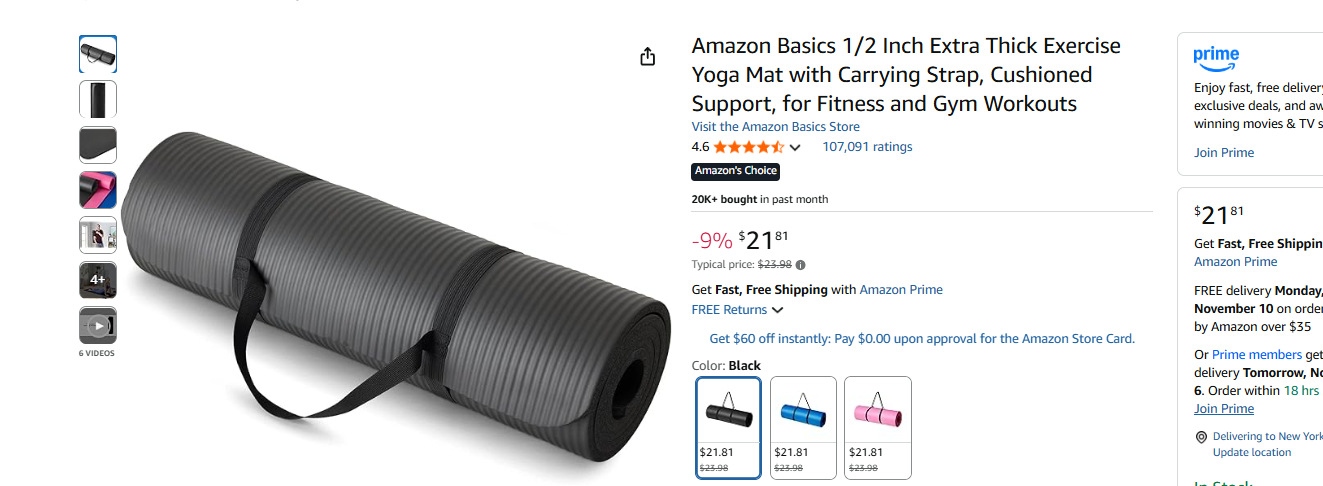Click the share icon above product image

[647, 57]
